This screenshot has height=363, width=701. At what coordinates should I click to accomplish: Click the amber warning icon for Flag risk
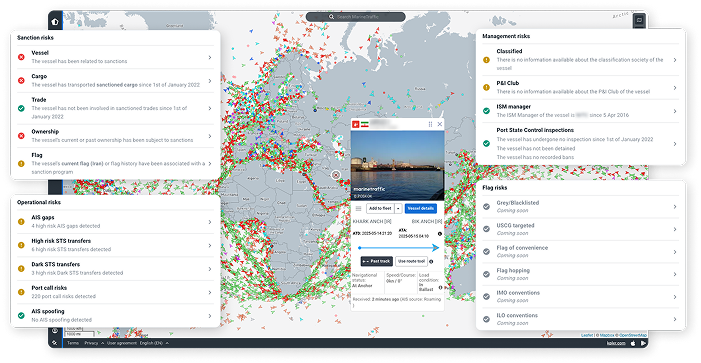click(21, 164)
